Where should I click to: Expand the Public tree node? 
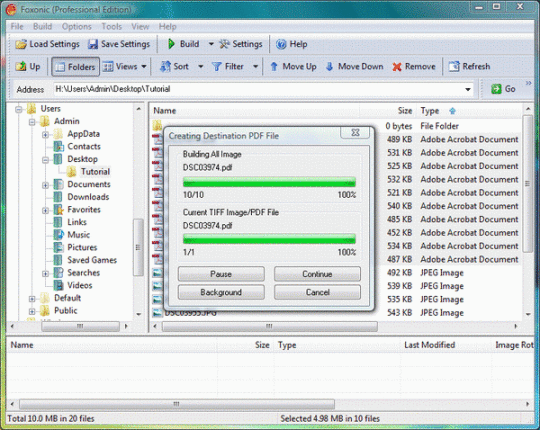(32, 311)
